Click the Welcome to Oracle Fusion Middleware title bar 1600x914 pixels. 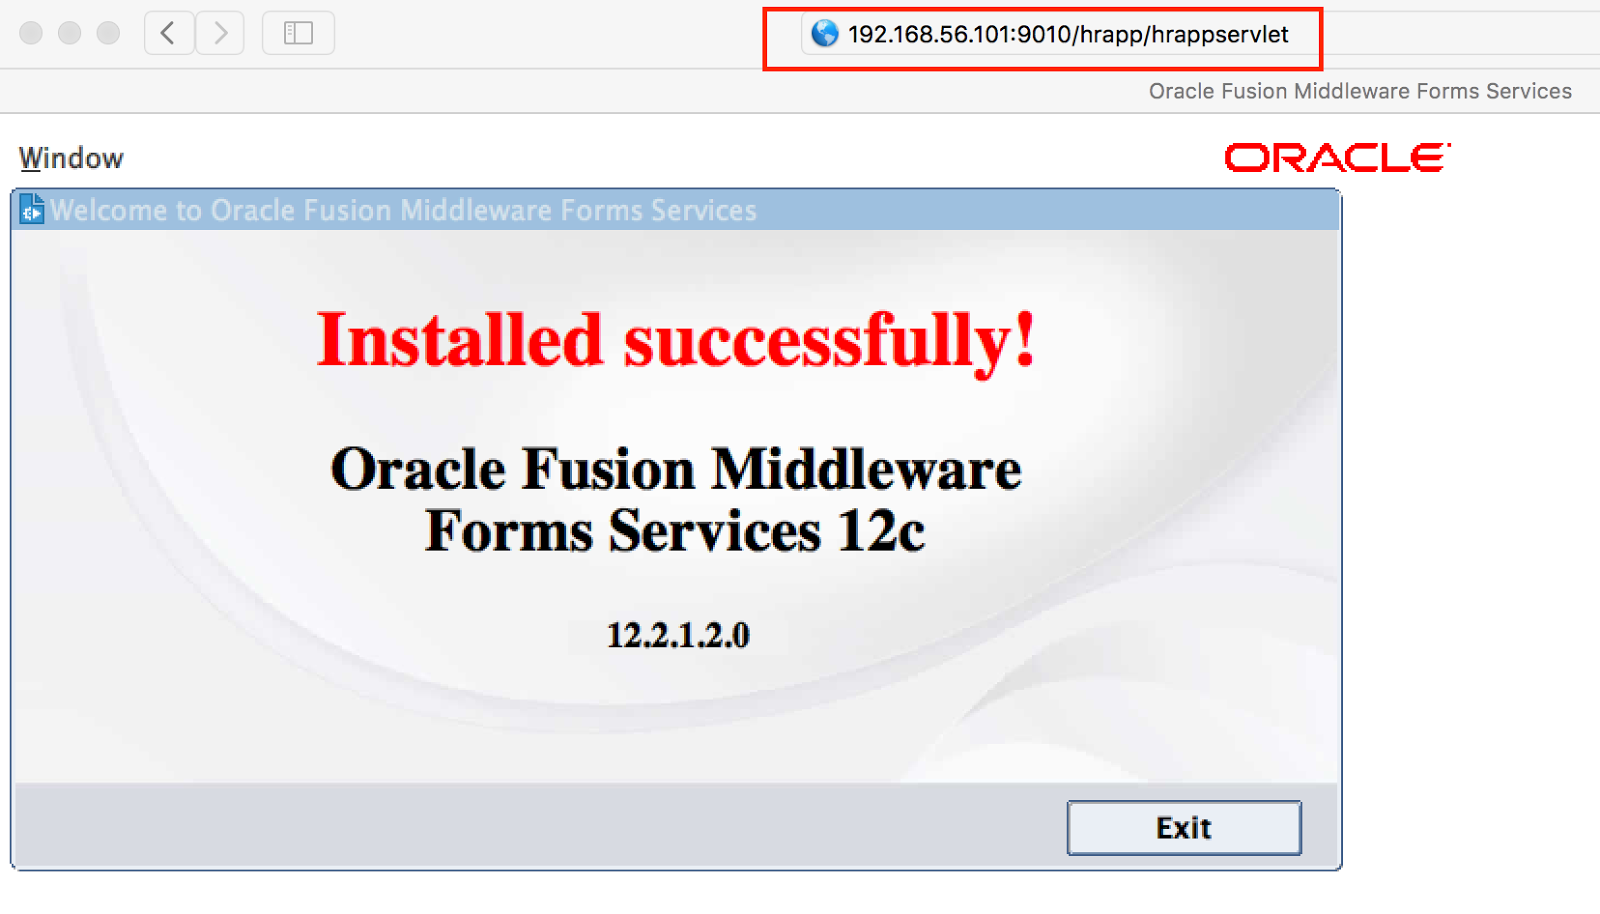coord(675,210)
